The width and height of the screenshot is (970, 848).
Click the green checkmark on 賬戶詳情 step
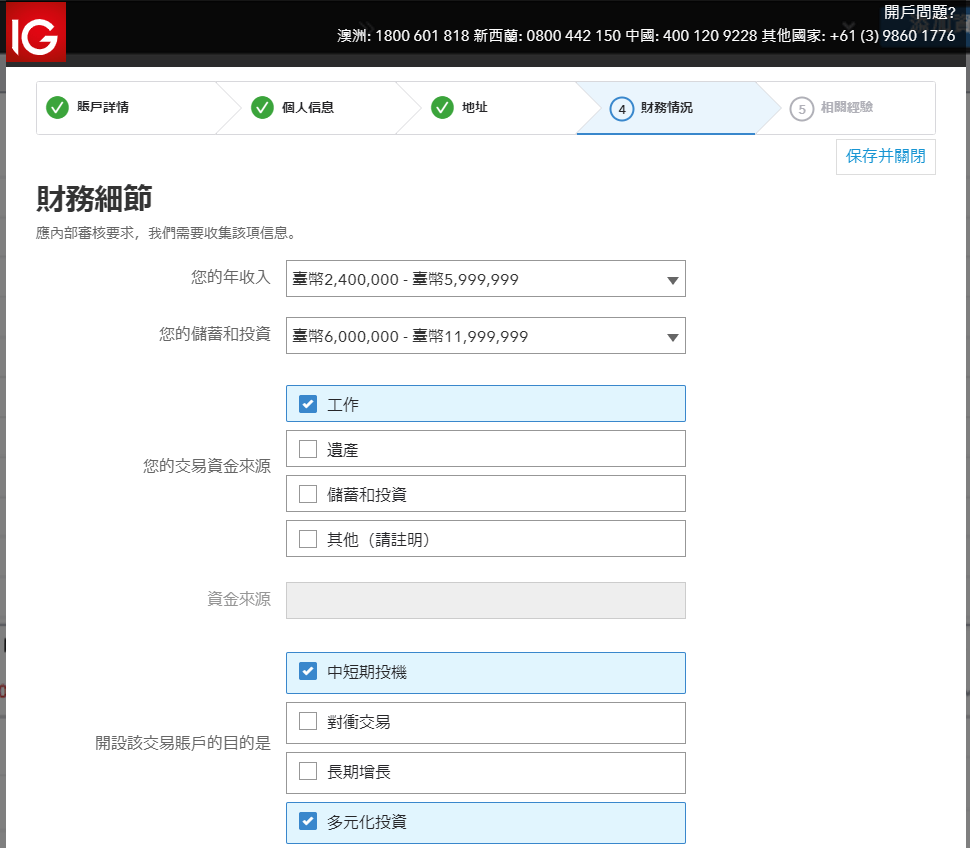tap(57, 108)
